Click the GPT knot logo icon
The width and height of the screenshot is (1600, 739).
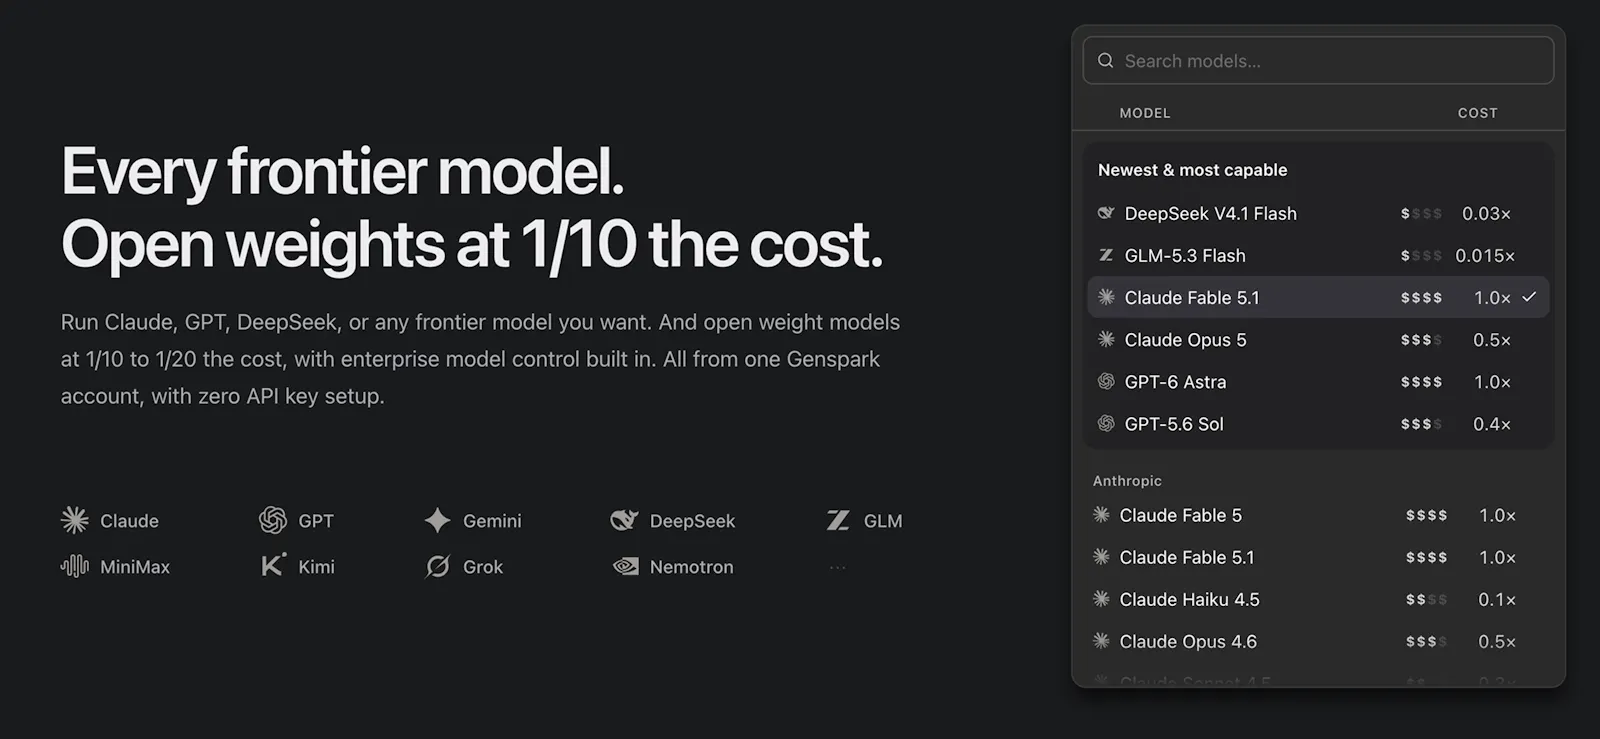273,520
